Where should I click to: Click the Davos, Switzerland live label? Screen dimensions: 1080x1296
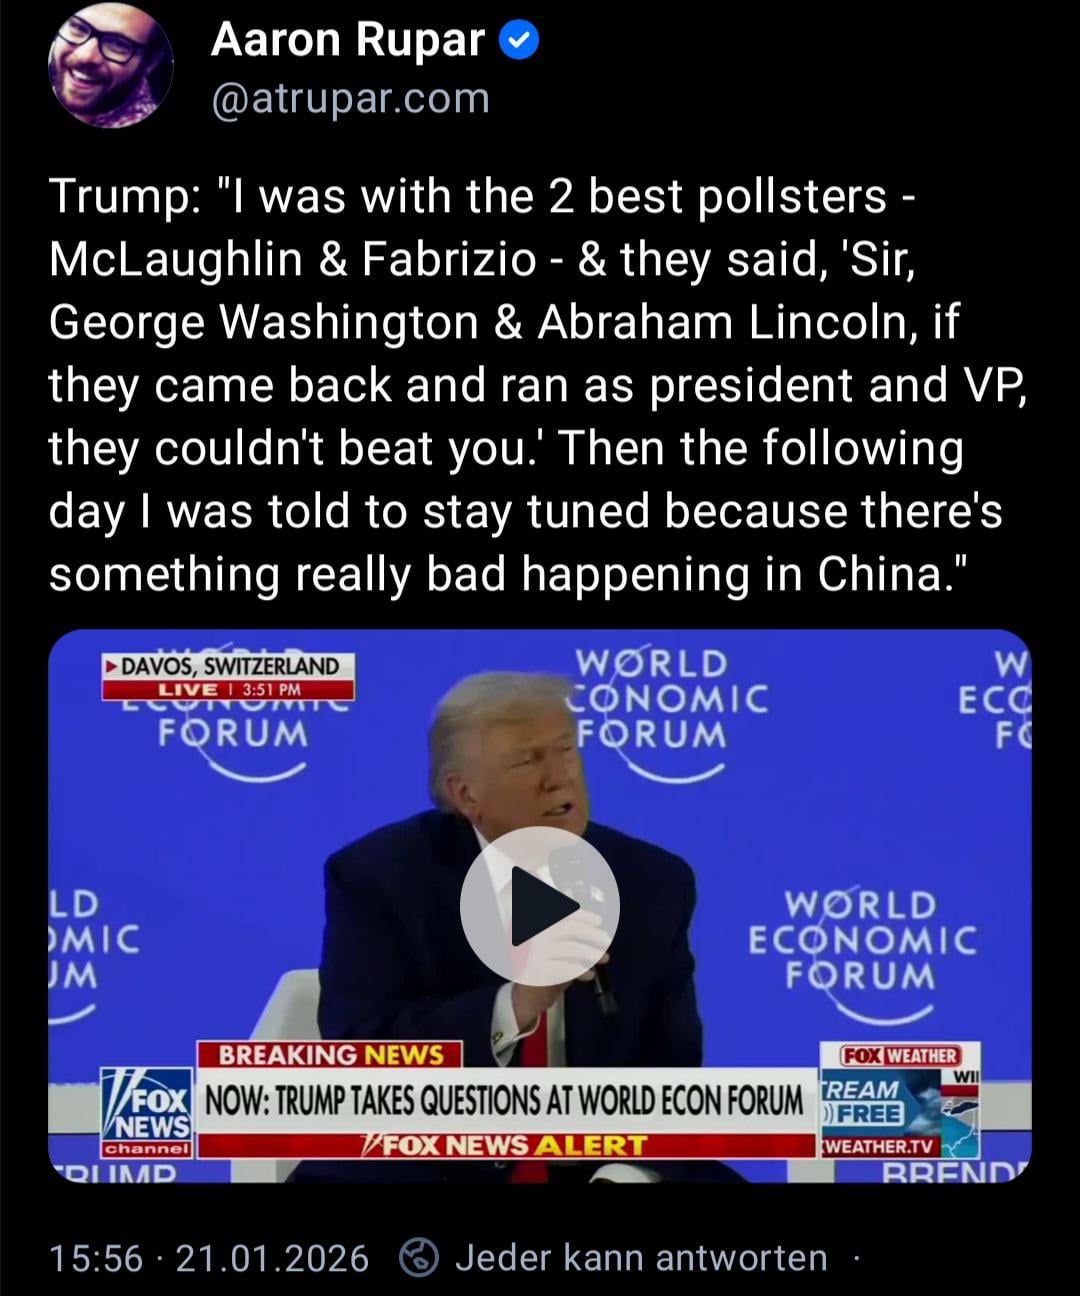click(x=229, y=676)
